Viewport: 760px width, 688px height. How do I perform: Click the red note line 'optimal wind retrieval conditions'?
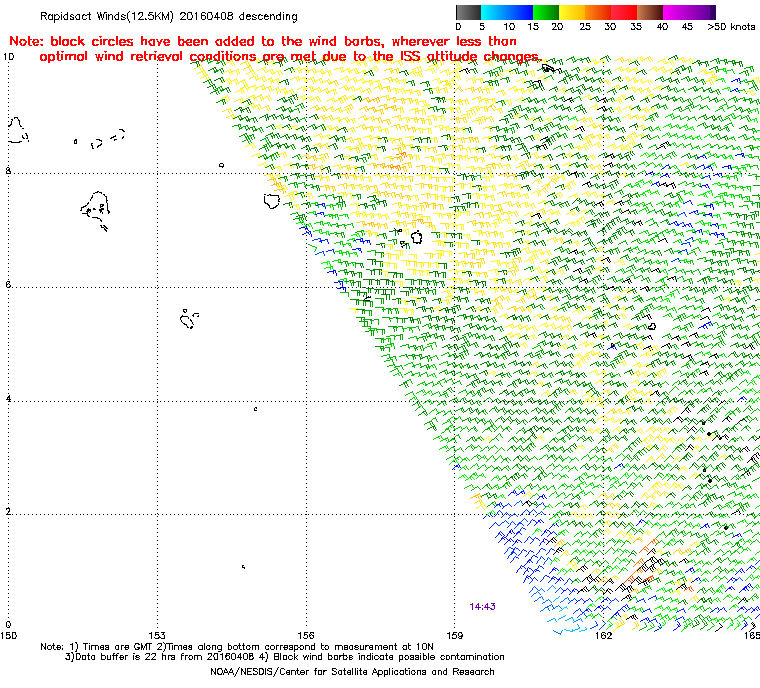click(x=290, y=57)
